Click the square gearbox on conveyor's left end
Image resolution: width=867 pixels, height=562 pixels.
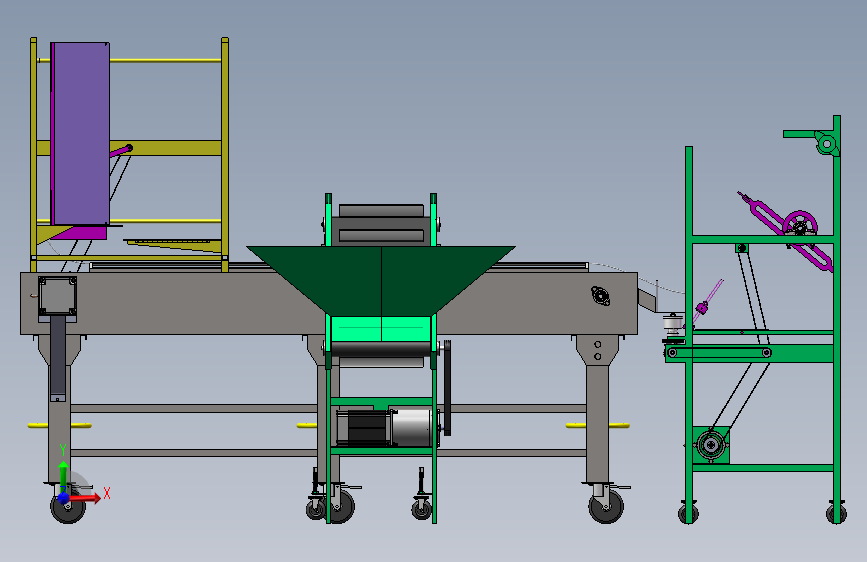point(57,297)
